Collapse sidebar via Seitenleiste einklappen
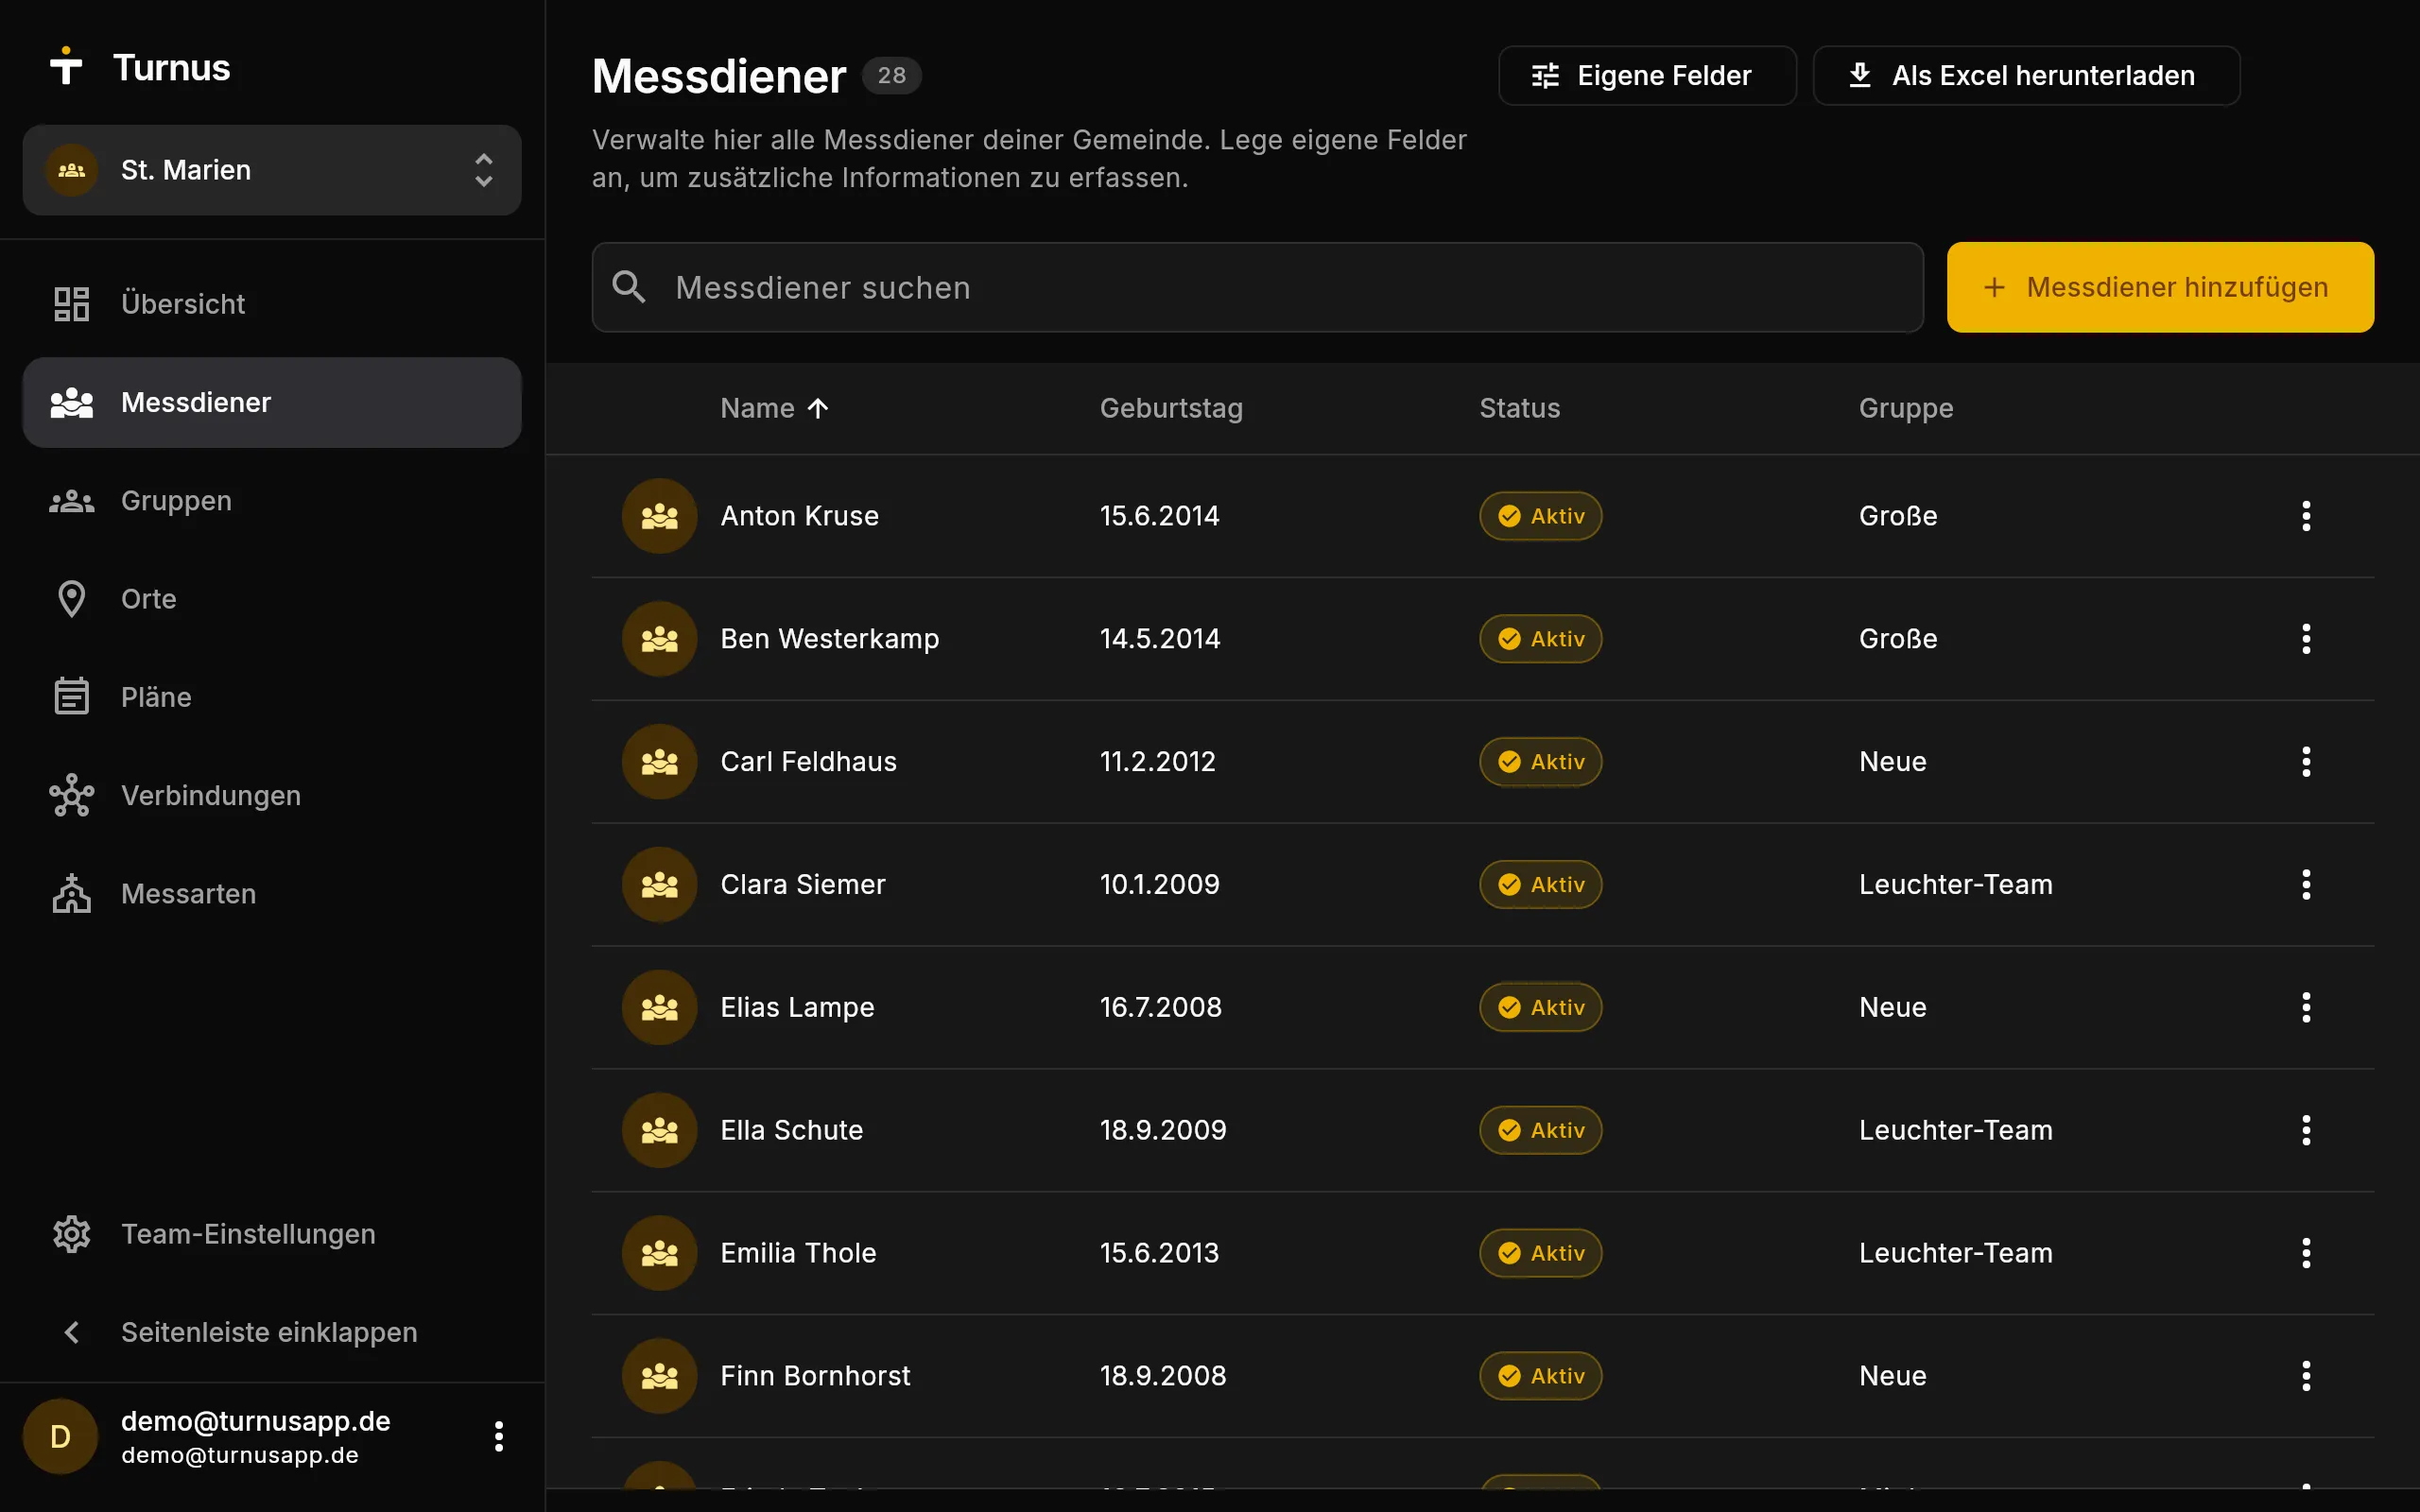2420x1512 pixels. (x=272, y=1332)
